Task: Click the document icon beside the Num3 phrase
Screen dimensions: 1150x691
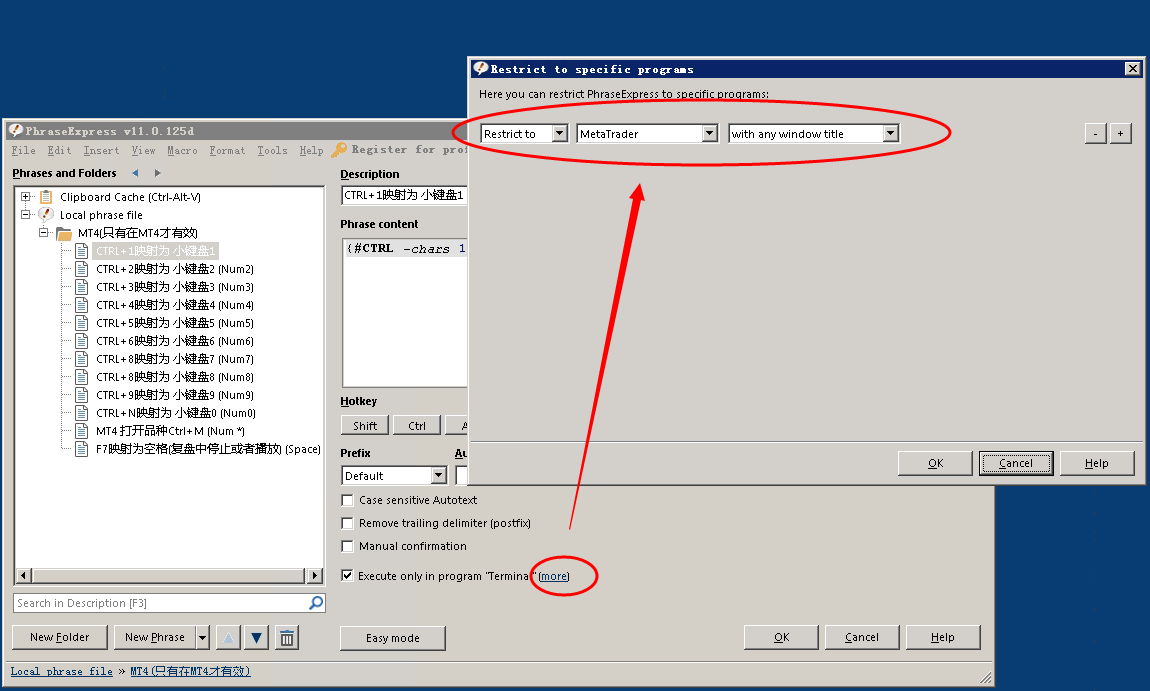Action: click(82, 287)
